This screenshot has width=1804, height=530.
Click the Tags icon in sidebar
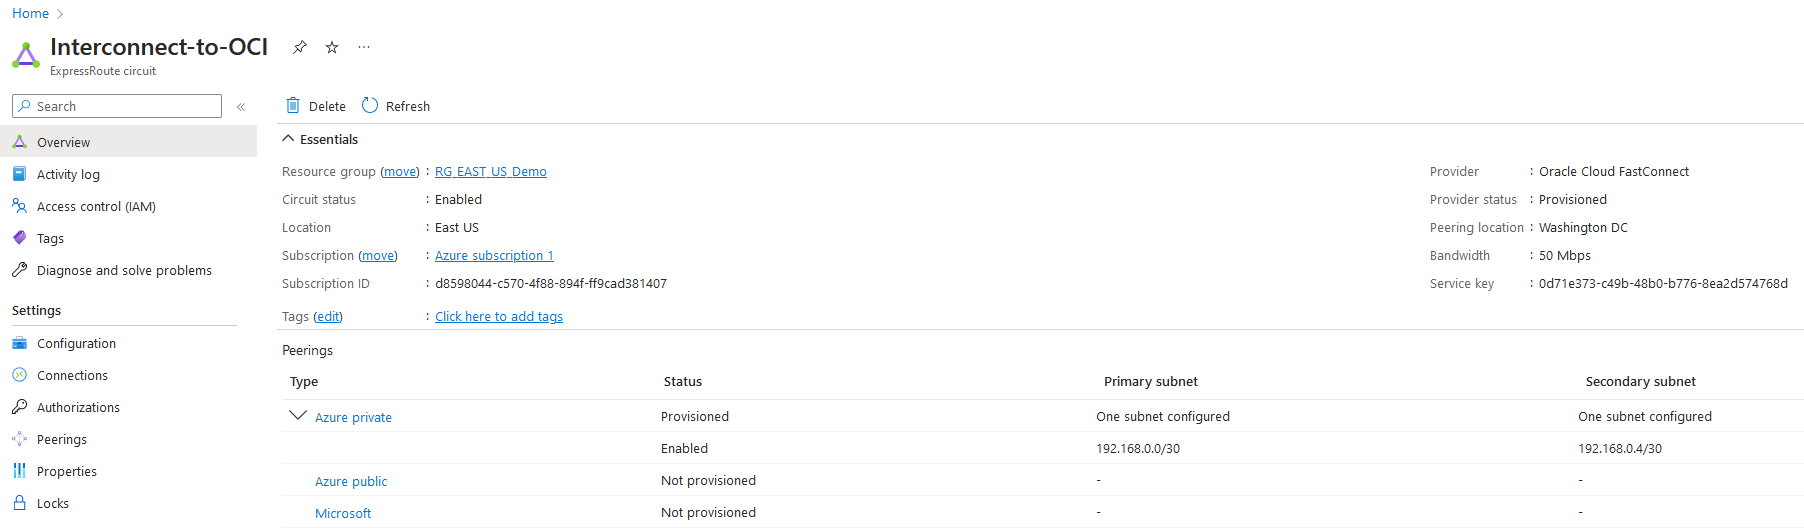[x=19, y=238]
